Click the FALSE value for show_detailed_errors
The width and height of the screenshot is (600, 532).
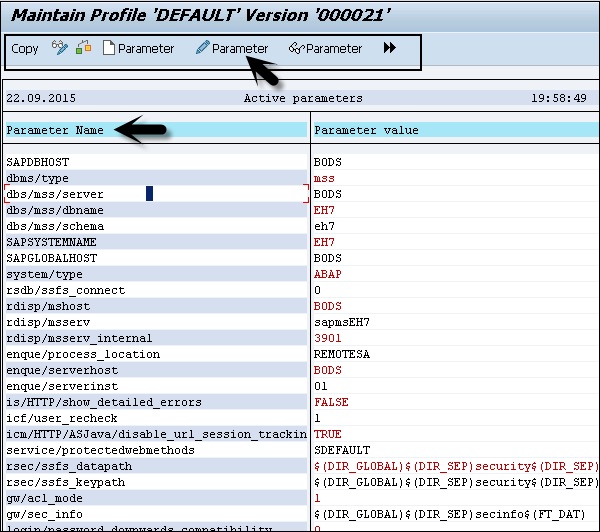click(x=330, y=402)
